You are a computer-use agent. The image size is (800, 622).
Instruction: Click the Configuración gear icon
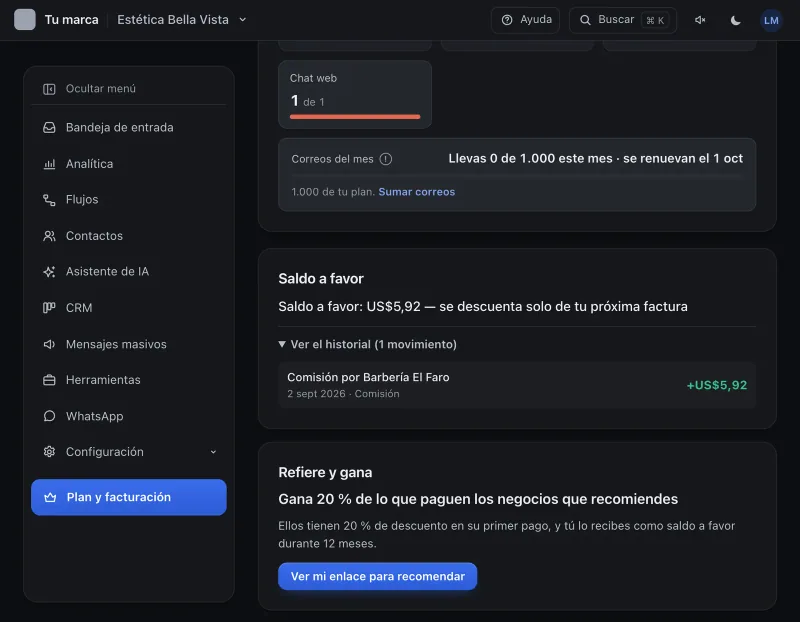[x=49, y=452]
